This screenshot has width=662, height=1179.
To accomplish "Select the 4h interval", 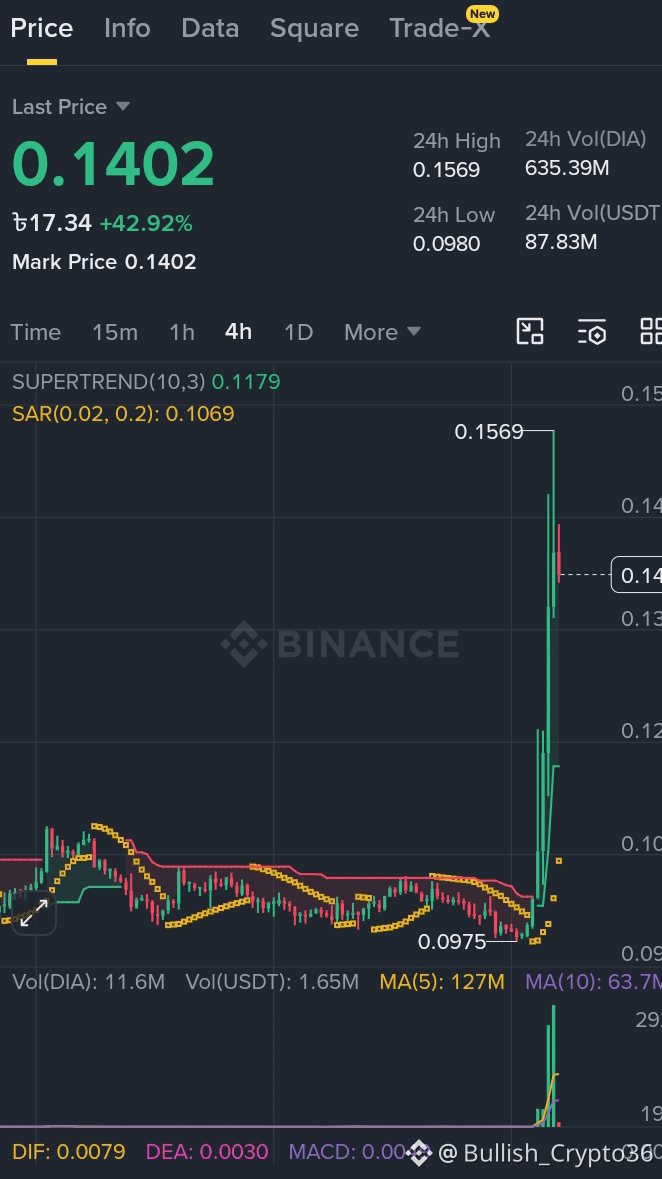I will [238, 332].
